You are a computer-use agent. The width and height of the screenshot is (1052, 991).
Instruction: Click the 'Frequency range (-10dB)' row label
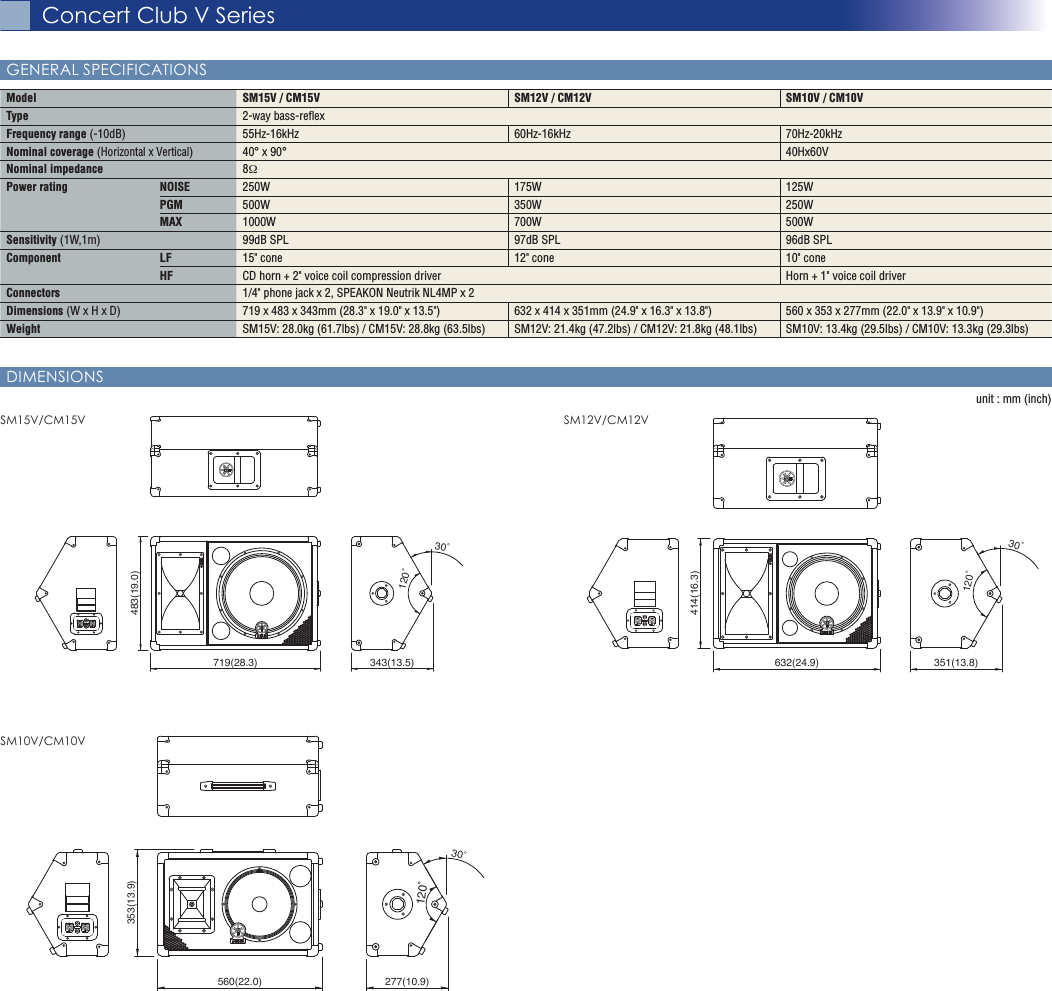click(x=66, y=134)
